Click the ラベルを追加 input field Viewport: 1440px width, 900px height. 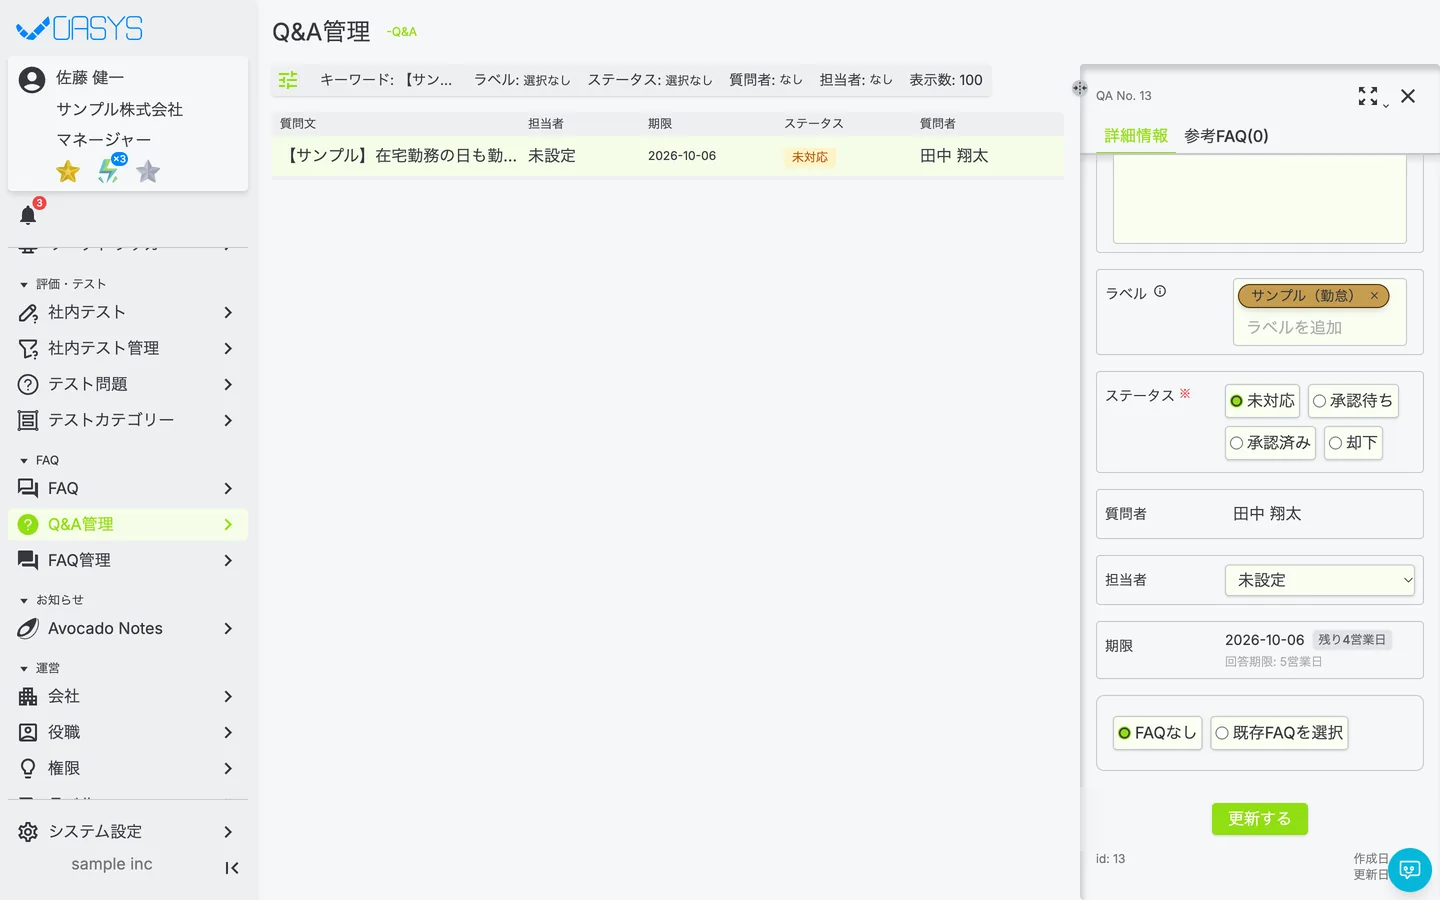1320,327
